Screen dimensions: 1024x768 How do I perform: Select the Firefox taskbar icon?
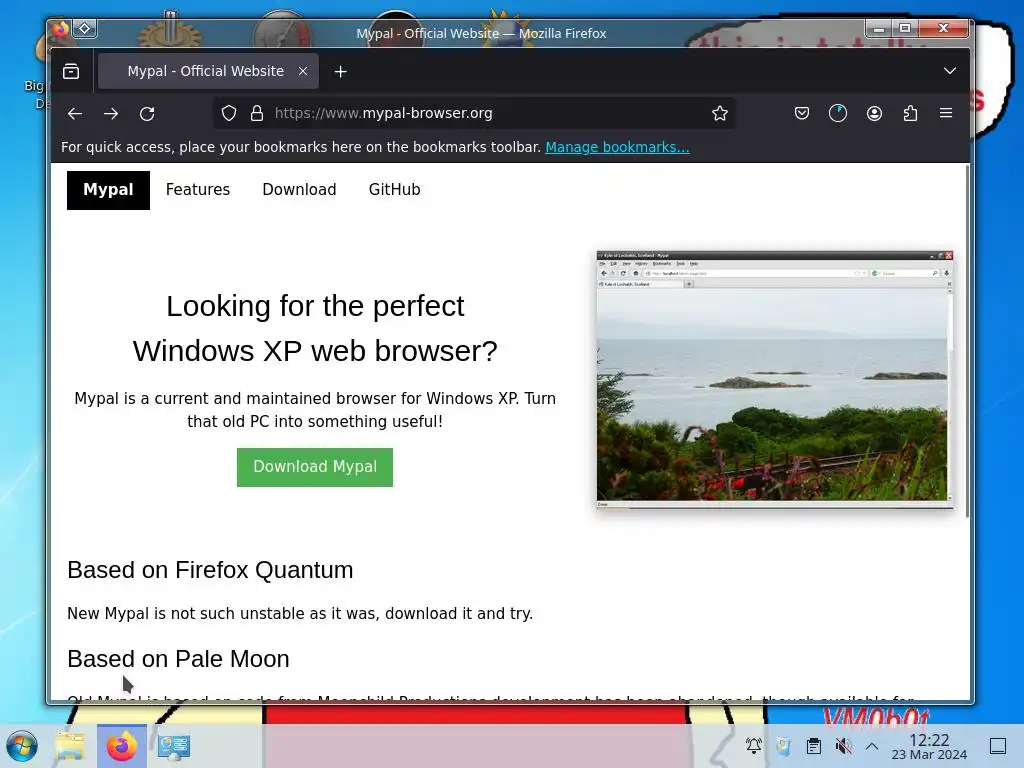(121, 746)
